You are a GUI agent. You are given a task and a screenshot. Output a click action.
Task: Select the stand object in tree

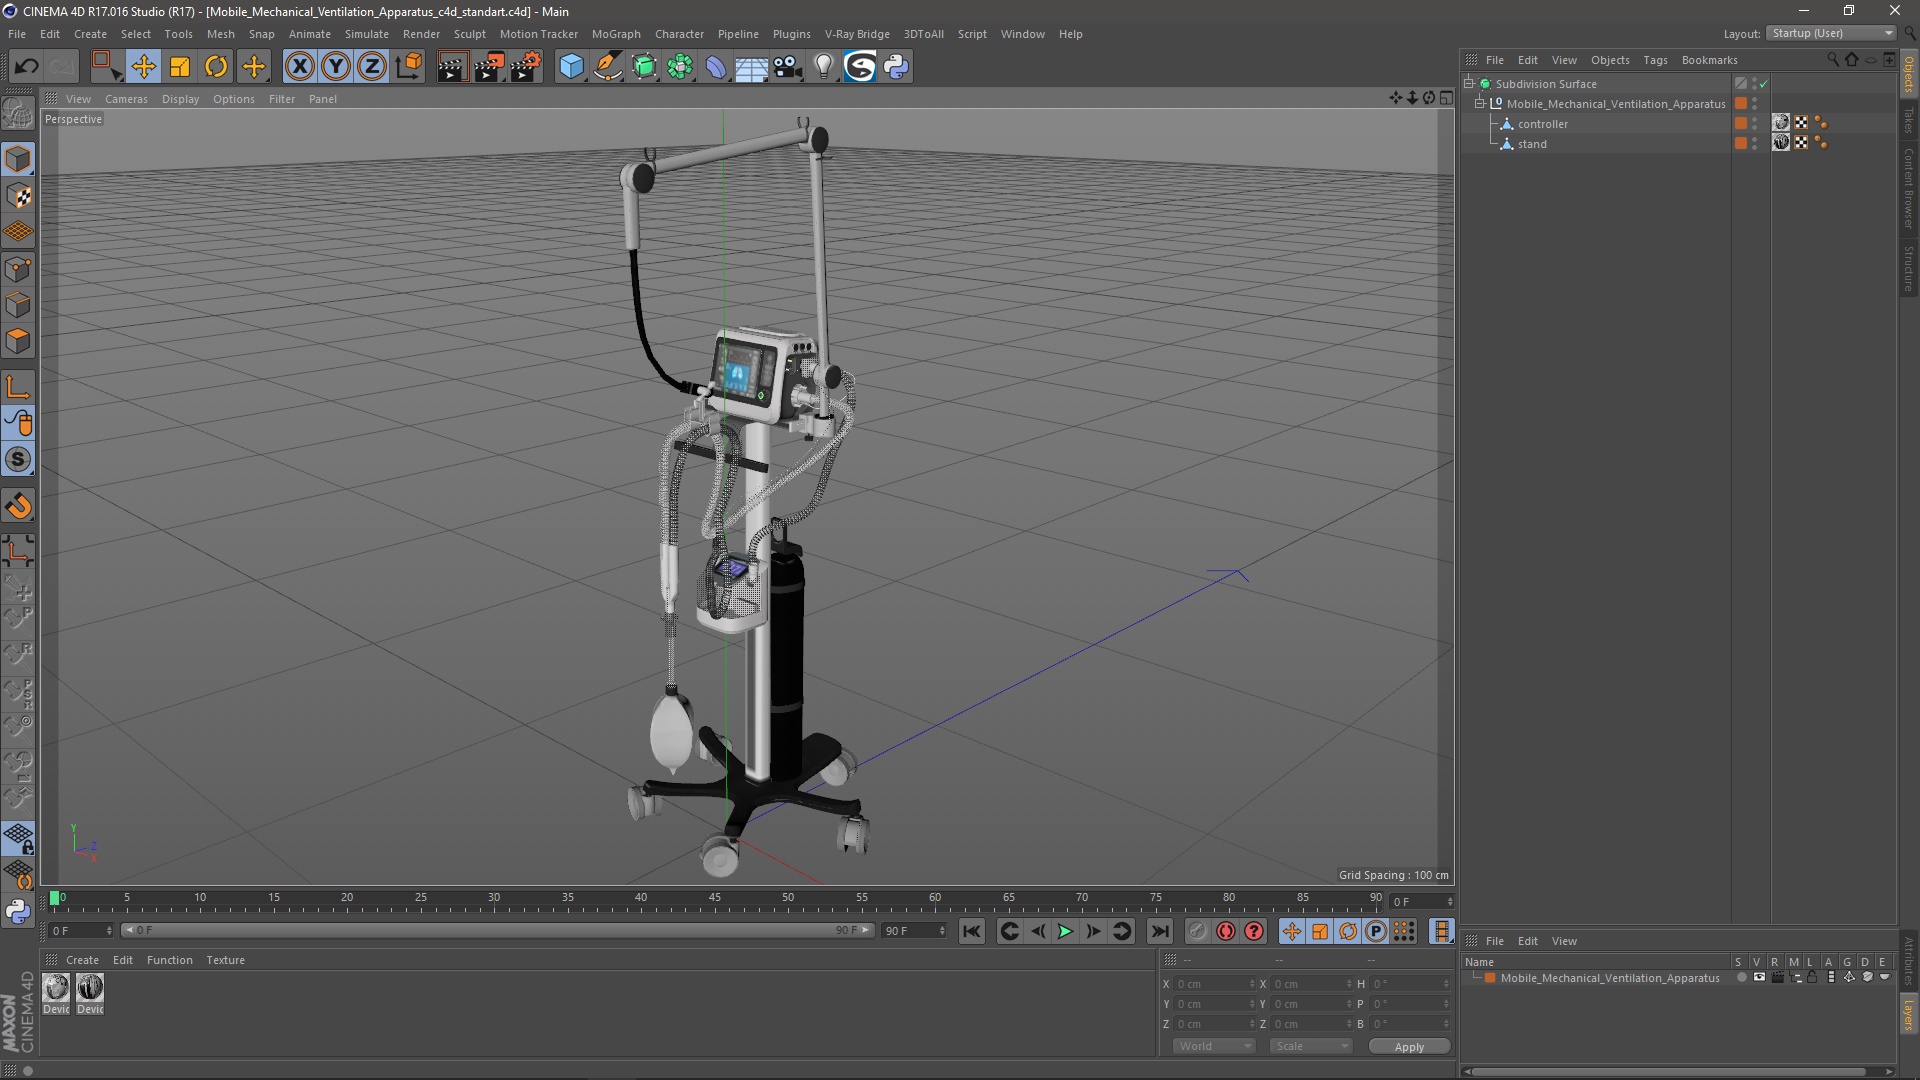(x=1532, y=144)
